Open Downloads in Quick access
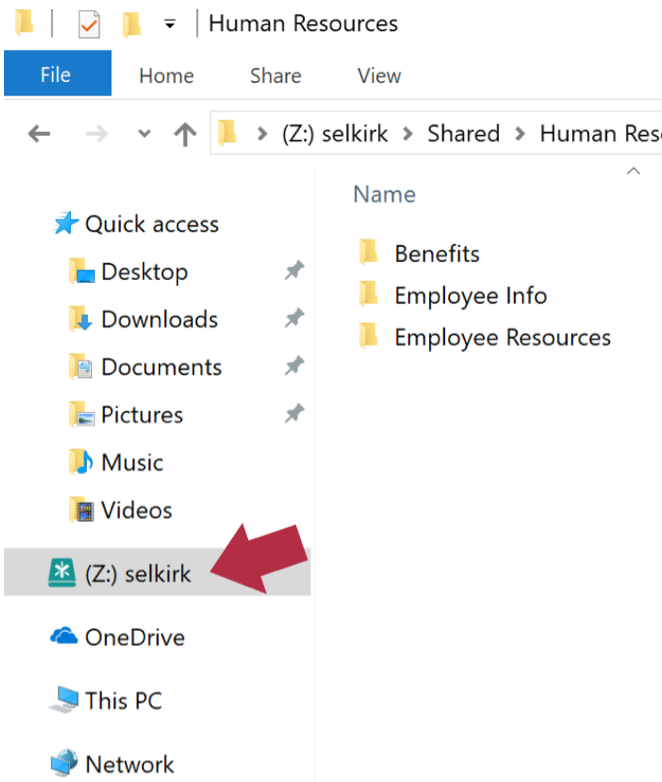662x782 pixels. pyautogui.click(x=158, y=319)
